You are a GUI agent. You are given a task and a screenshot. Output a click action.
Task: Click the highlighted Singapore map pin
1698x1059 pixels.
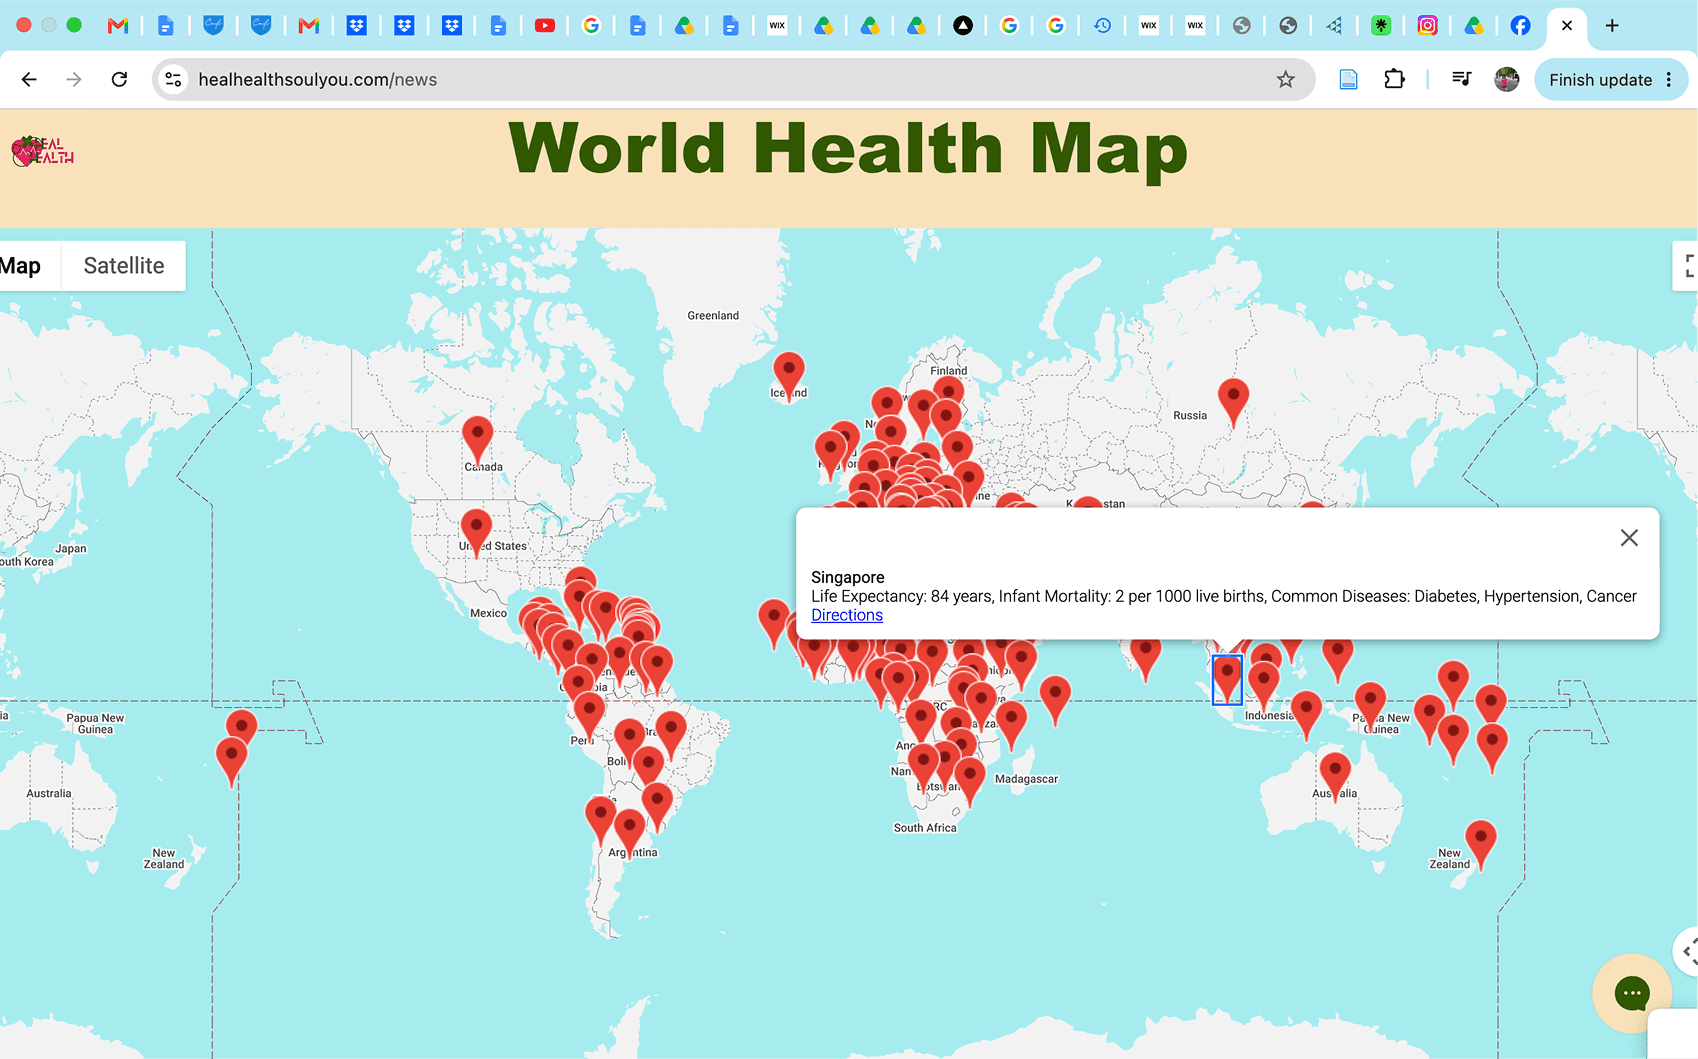(x=1227, y=678)
